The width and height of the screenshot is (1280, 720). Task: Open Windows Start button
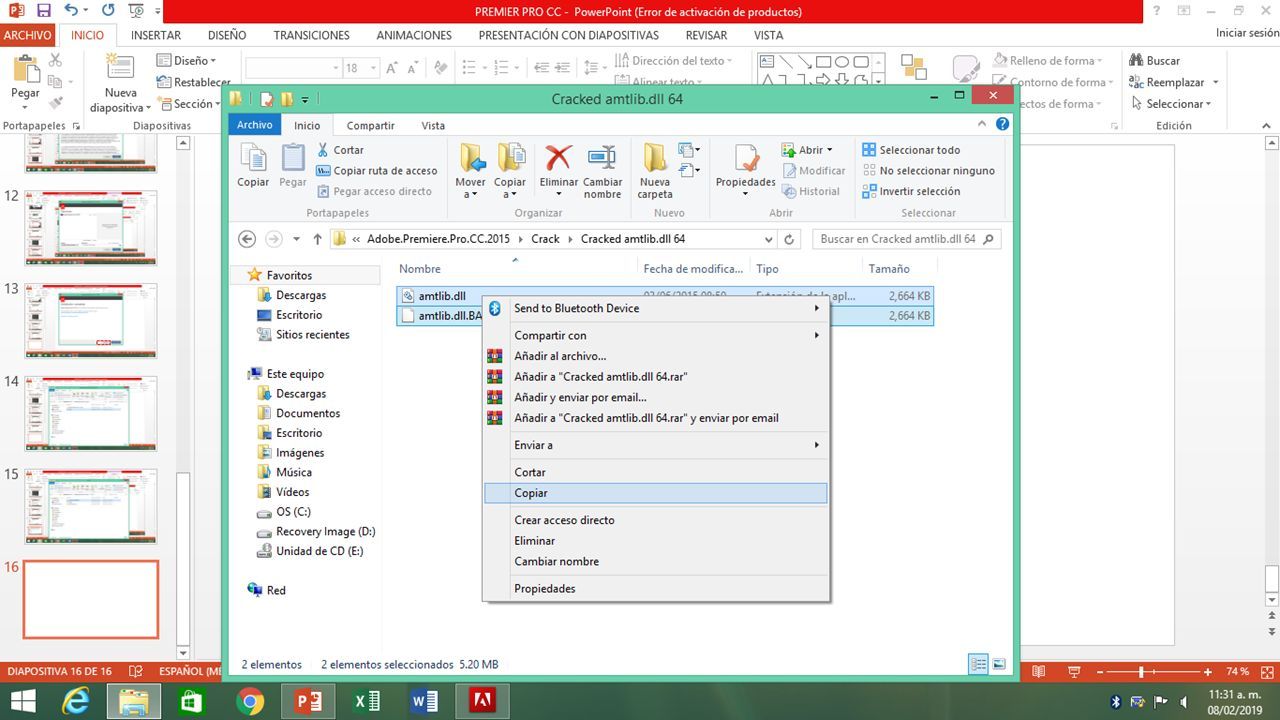point(22,701)
